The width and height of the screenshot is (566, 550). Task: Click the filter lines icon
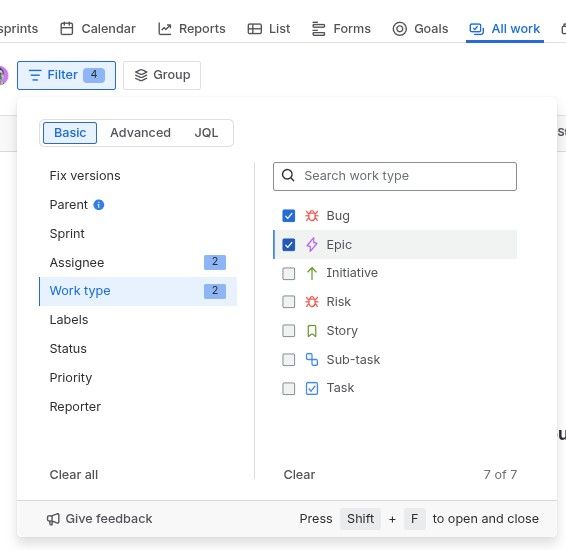click(35, 75)
